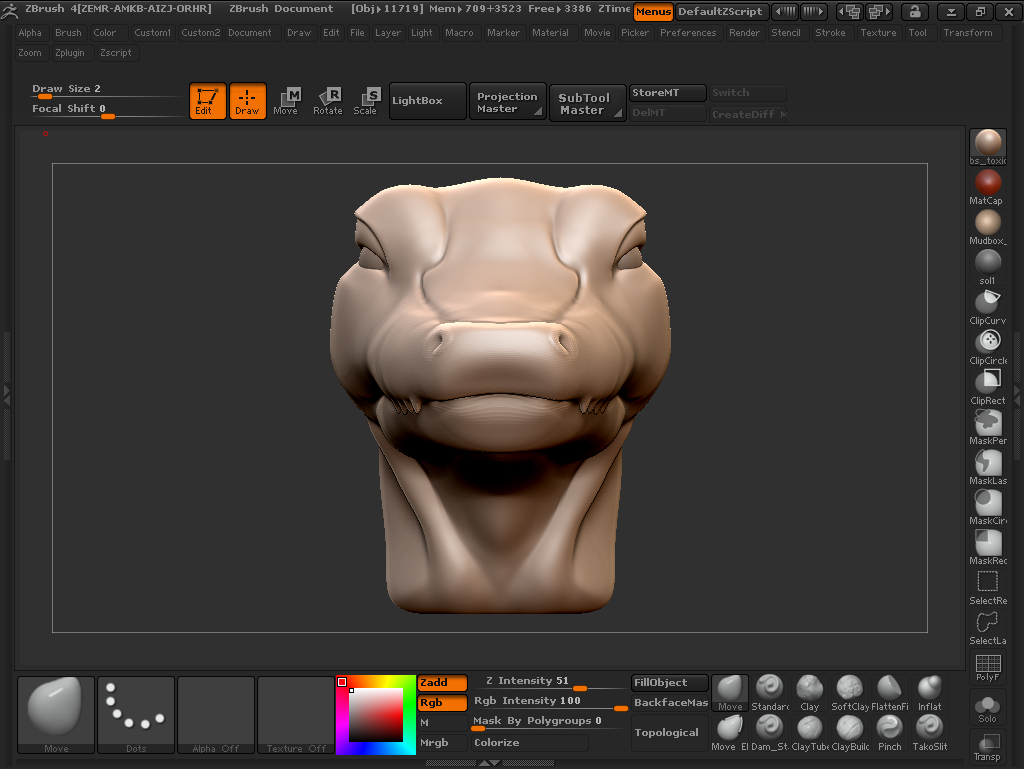Choose the MatCap red material sphere

point(988,183)
